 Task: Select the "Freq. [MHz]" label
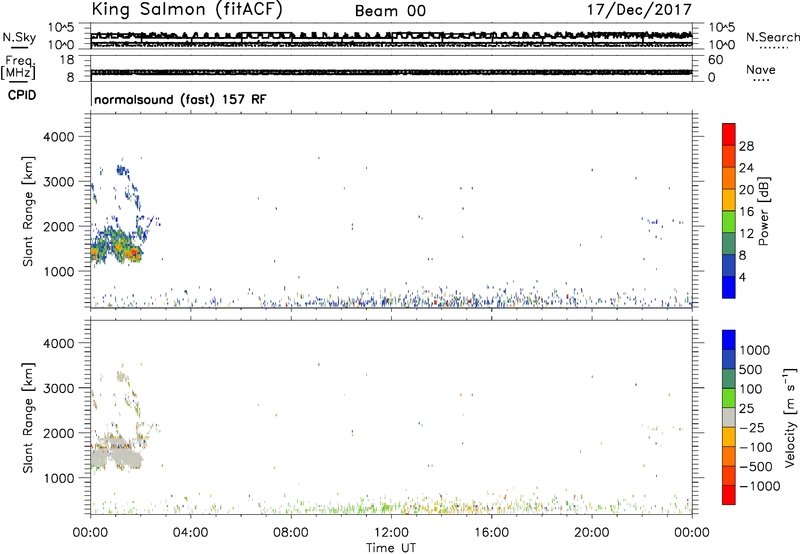point(19,68)
